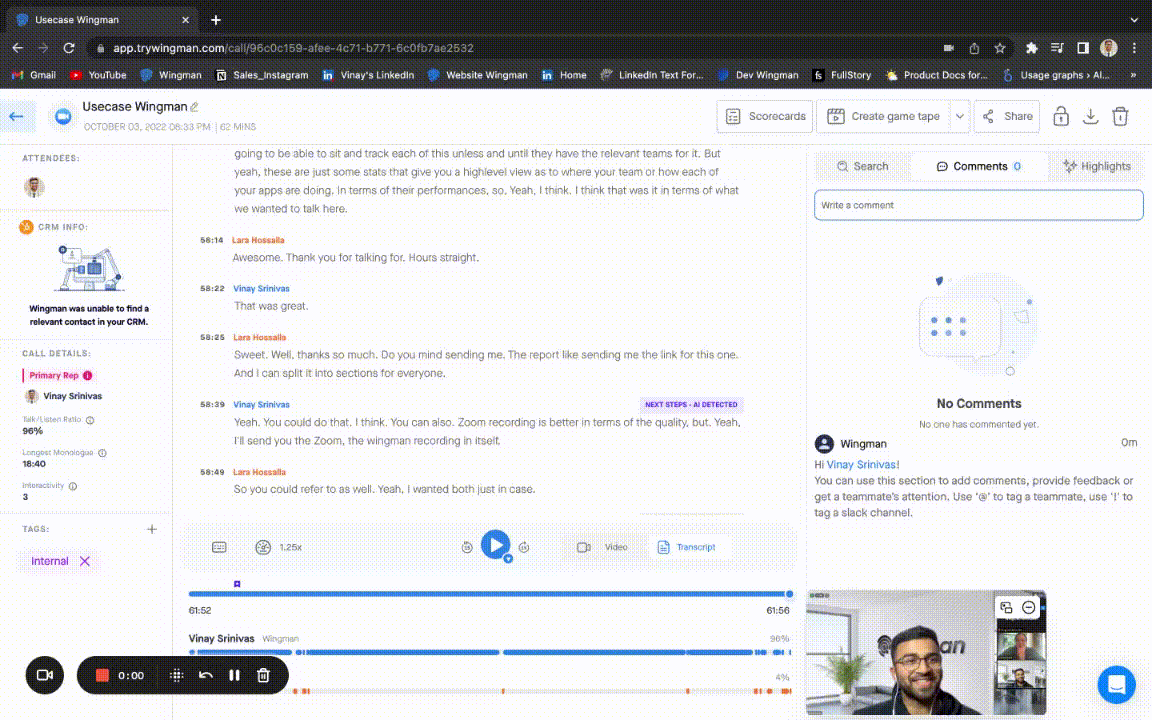Click speaker name Lara Hossalla at 58:25
Image resolution: width=1152 pixels, height=720 pixels.
[x=259, y=337]
